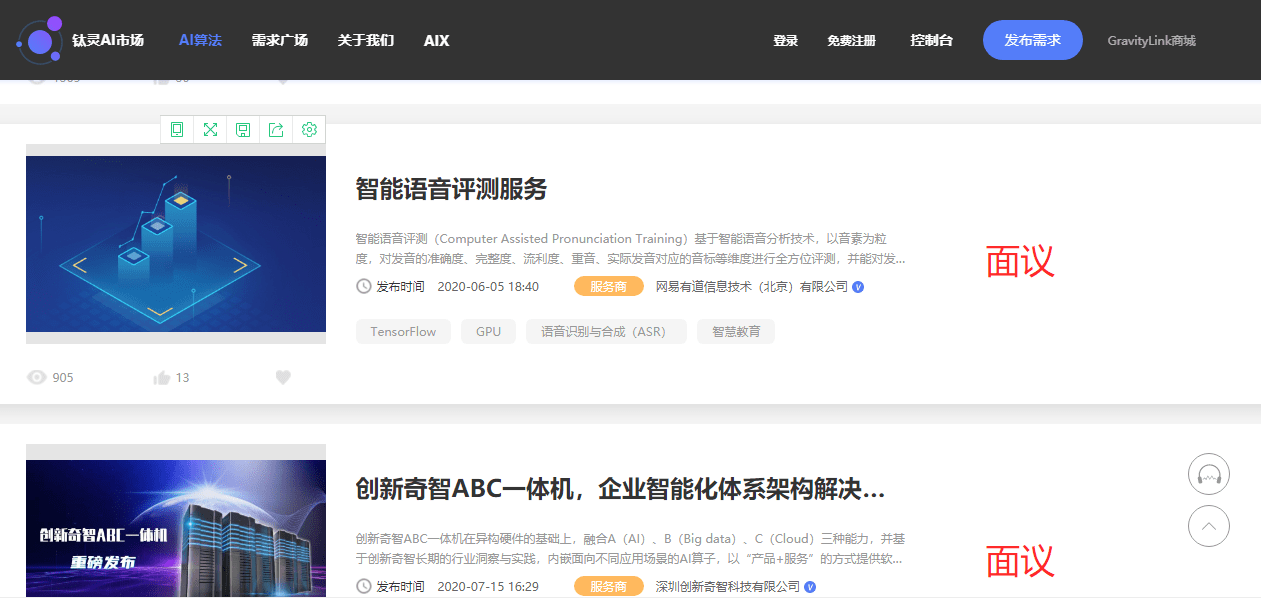Click the clock icon beside 2020-06-05 18:40
The image size is (1261, 602).
(x=364, y=286)
